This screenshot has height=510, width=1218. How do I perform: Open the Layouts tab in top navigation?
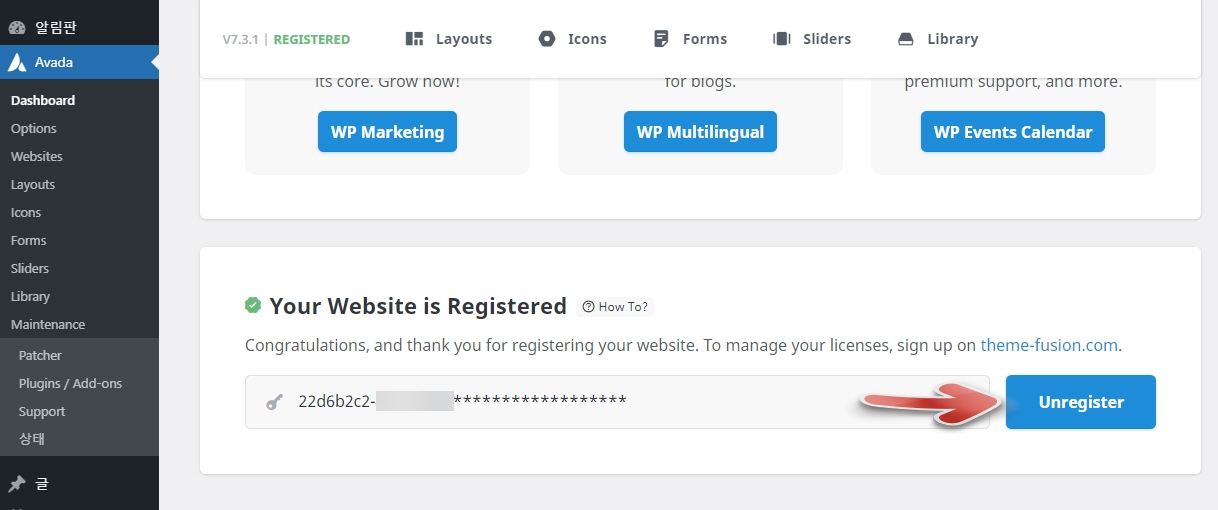pos(449,39)
